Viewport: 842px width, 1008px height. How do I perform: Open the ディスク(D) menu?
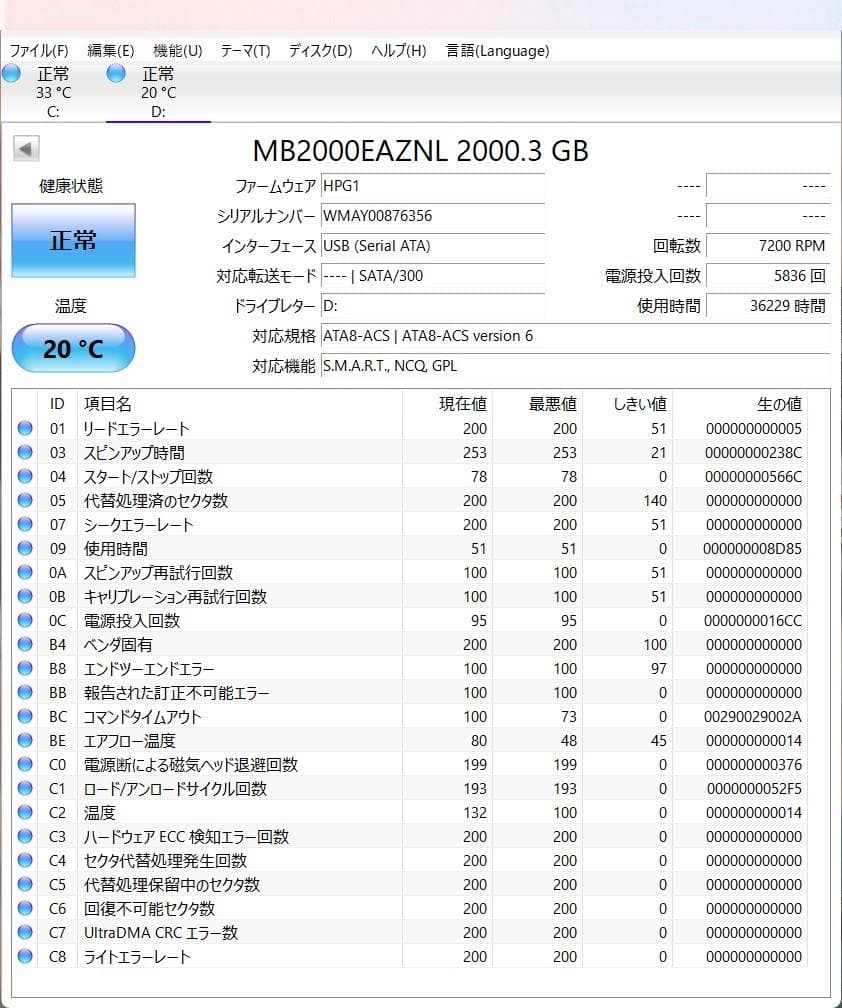[320, 51]
